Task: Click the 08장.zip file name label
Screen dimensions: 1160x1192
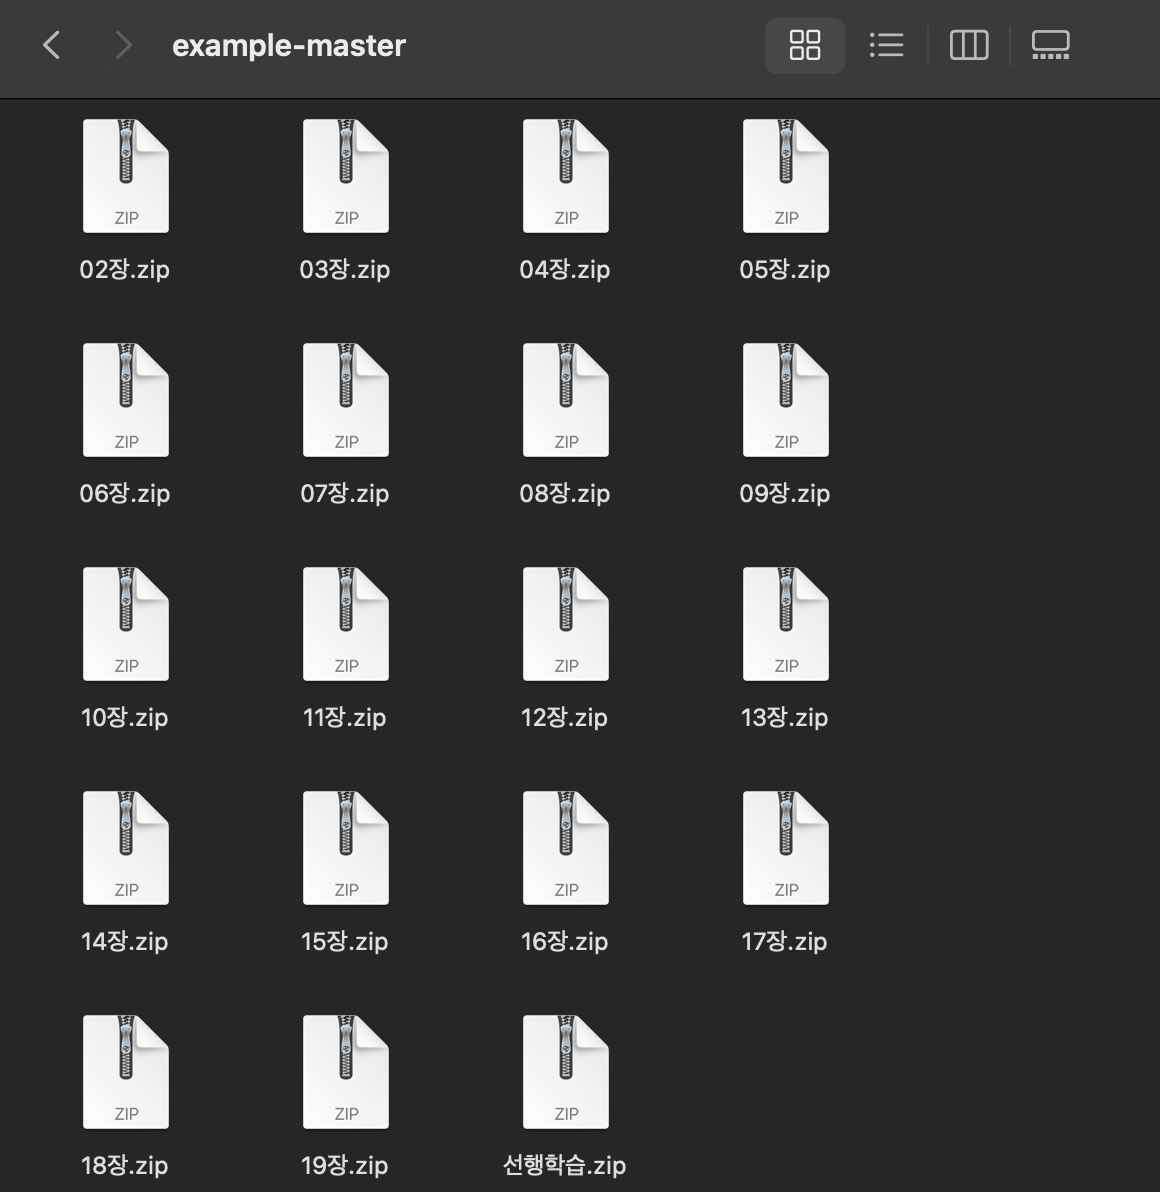Action: click(x=565, y=493)
